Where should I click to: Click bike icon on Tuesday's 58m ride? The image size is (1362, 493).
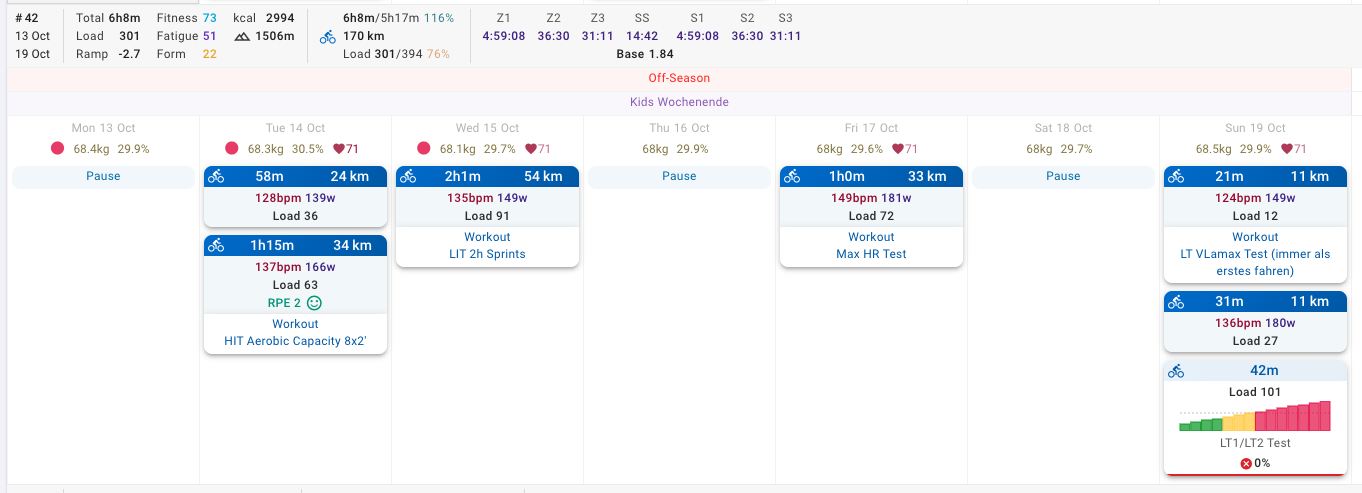(216, 177)
